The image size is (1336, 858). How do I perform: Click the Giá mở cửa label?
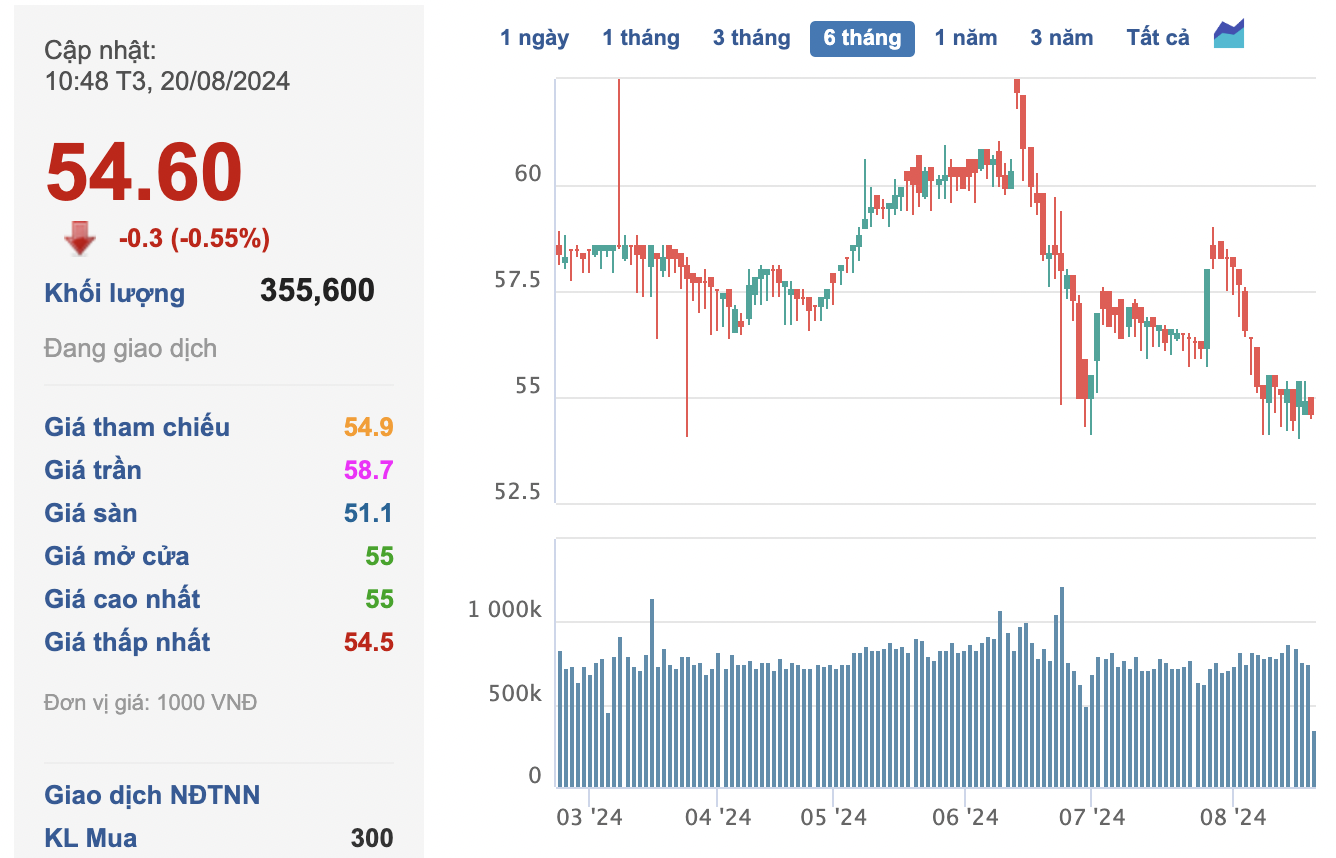pyautogui.click(x=117, y=556)
